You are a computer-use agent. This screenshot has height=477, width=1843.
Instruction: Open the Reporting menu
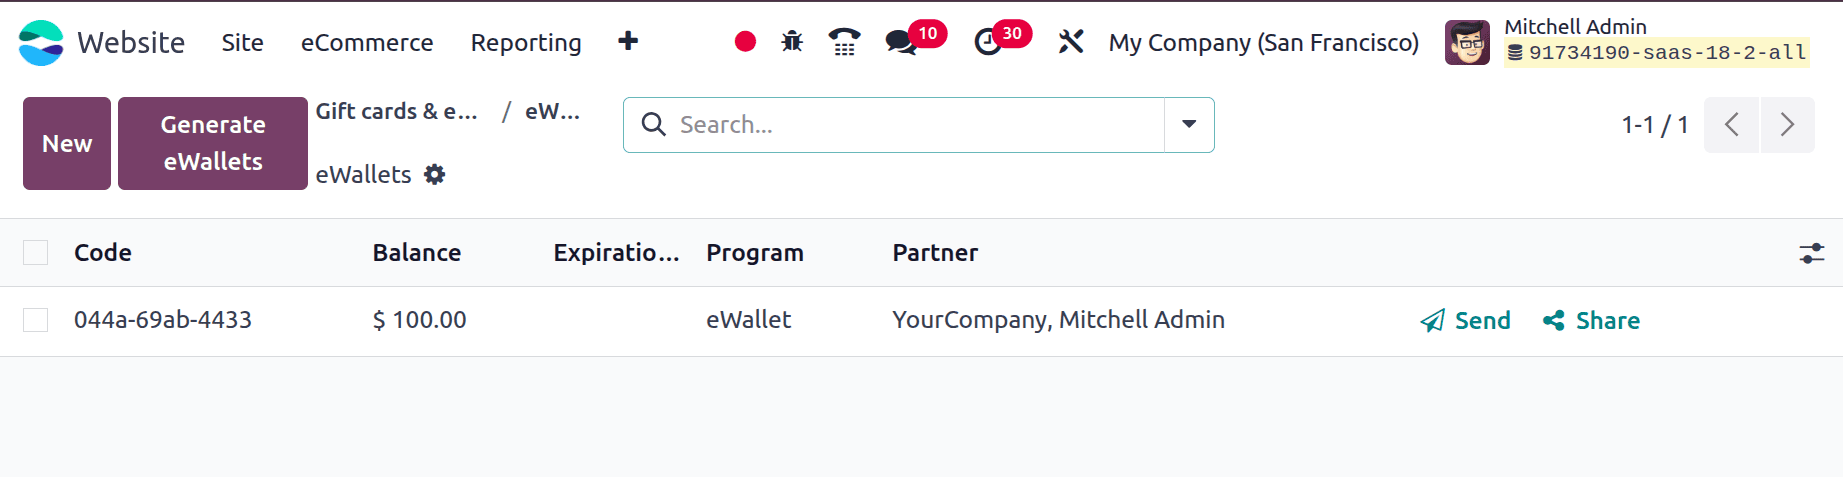[x=526, y=43]
